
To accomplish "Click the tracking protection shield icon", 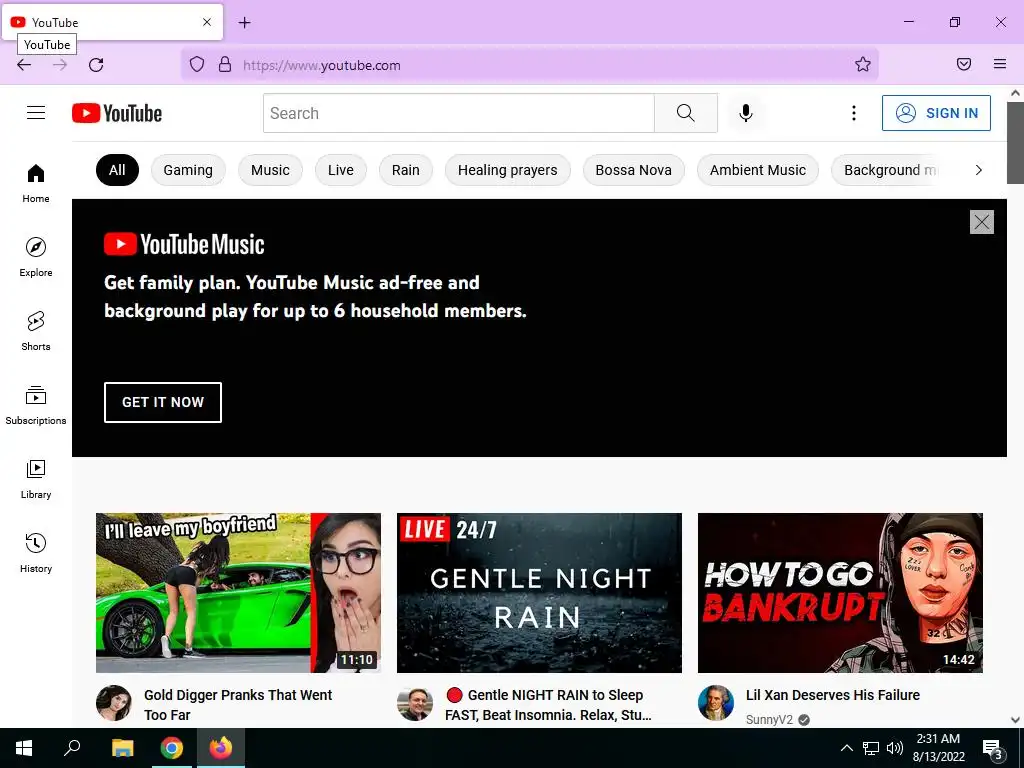I will 197,65.
